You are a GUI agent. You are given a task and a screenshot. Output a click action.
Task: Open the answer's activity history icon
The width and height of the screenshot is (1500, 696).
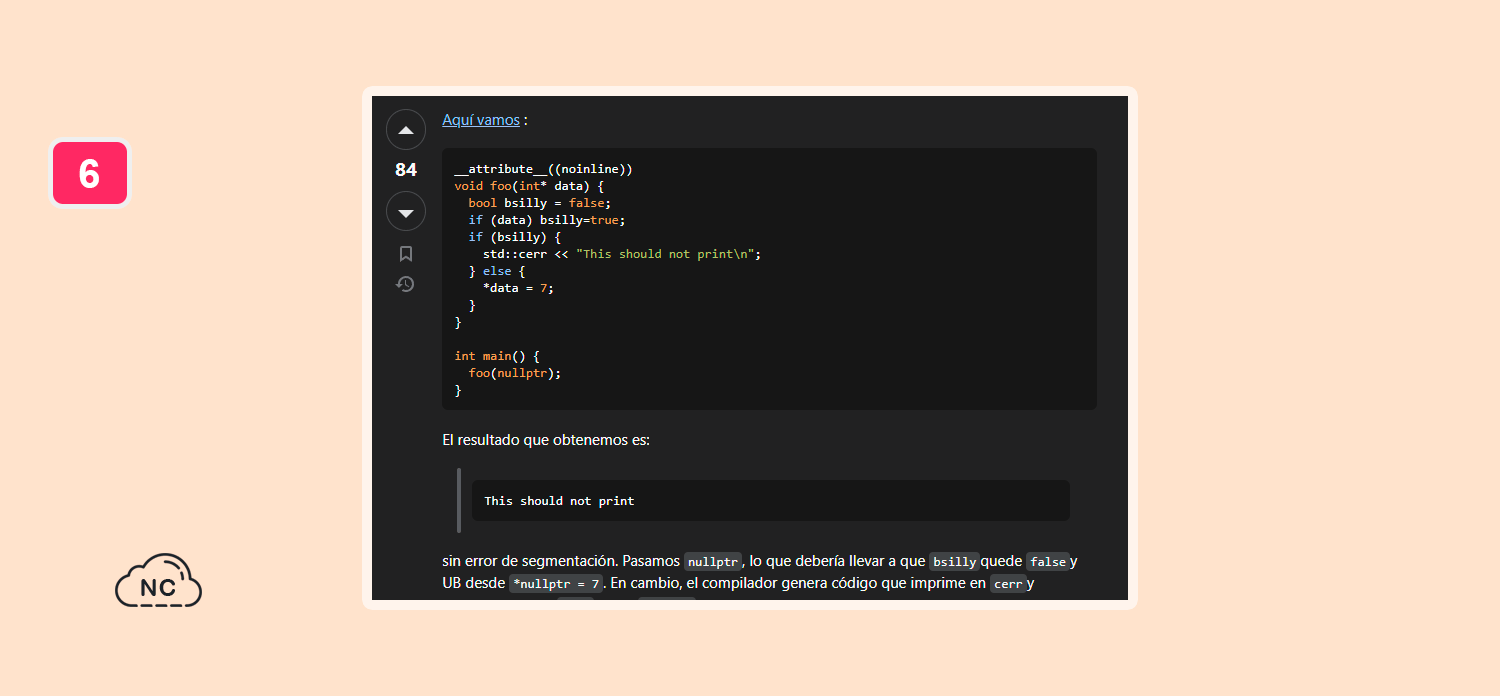tap(405, 284)
